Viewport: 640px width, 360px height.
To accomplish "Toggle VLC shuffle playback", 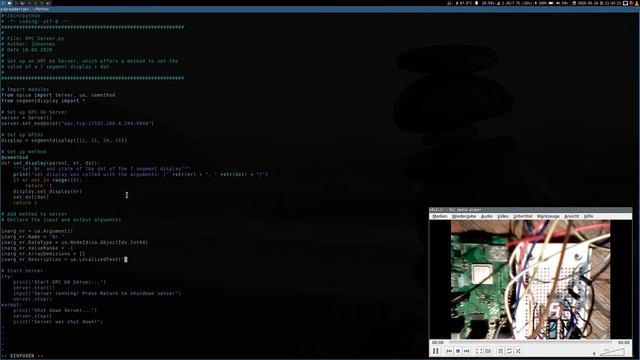I will click(x=518, y=351).
